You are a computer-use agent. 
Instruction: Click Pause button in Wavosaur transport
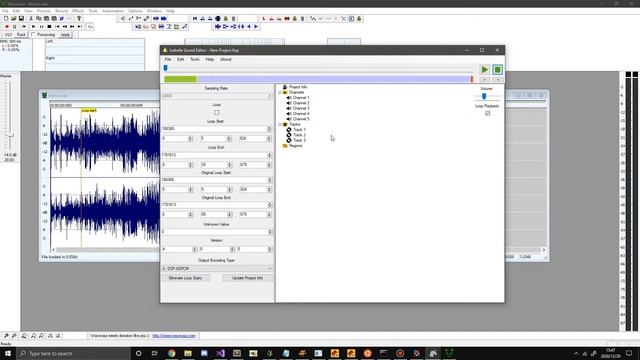point(41,27)
